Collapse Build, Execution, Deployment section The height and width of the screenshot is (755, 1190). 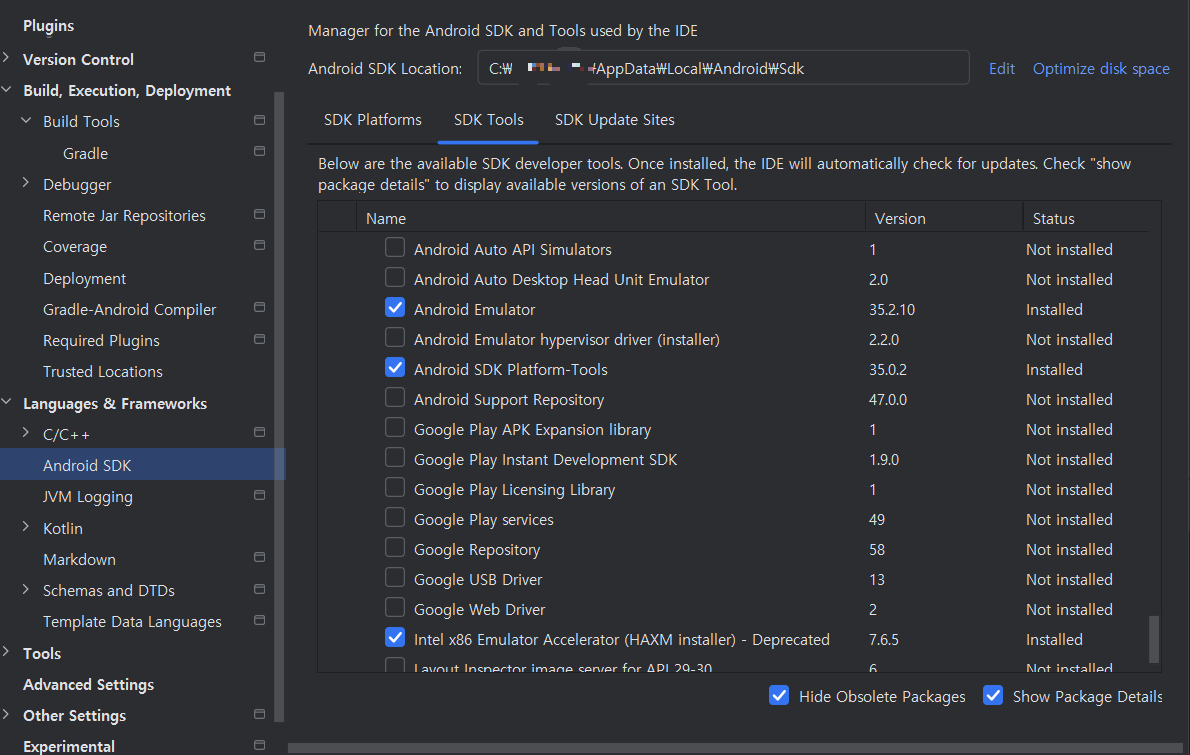pos(7,90)
